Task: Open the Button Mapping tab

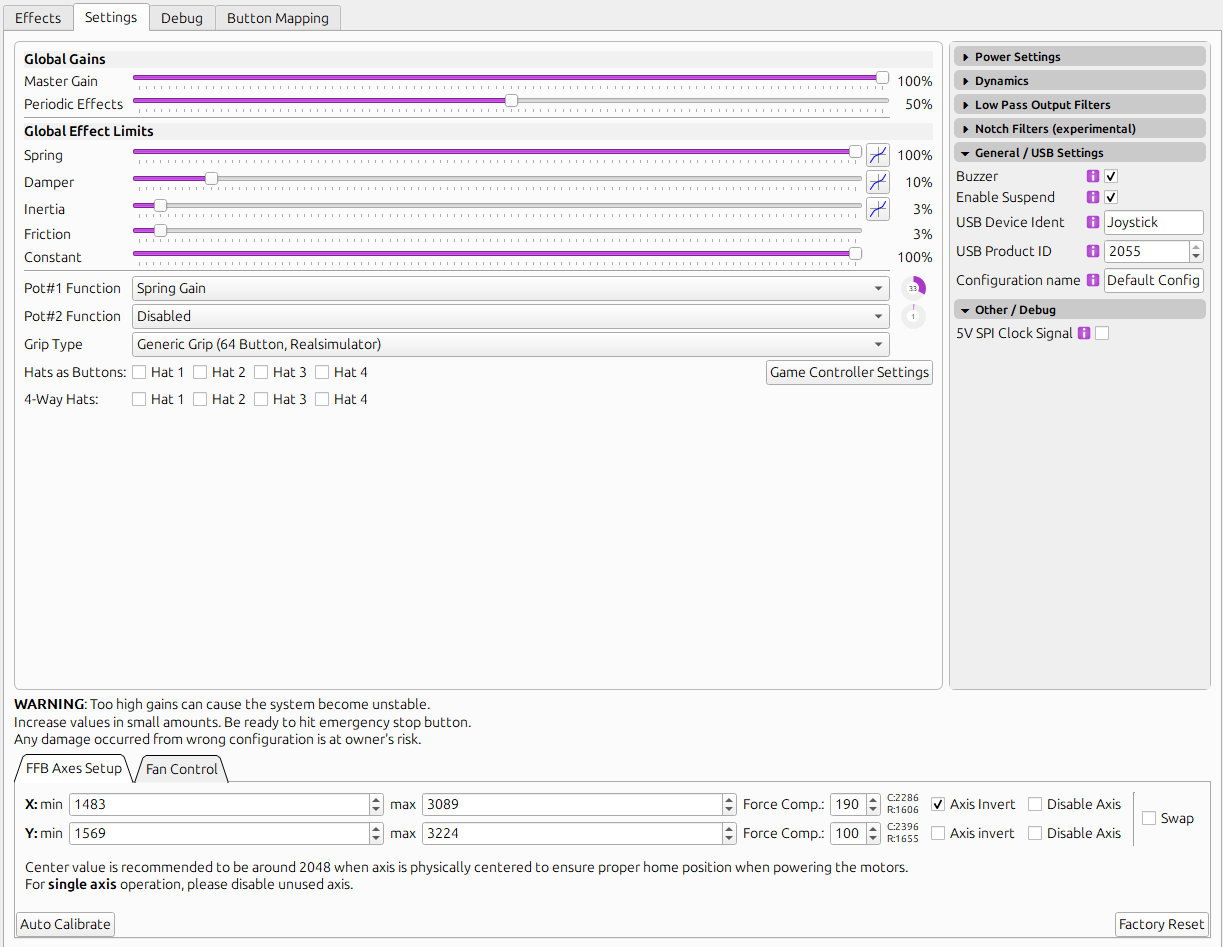Action: (x=278, y=18)
